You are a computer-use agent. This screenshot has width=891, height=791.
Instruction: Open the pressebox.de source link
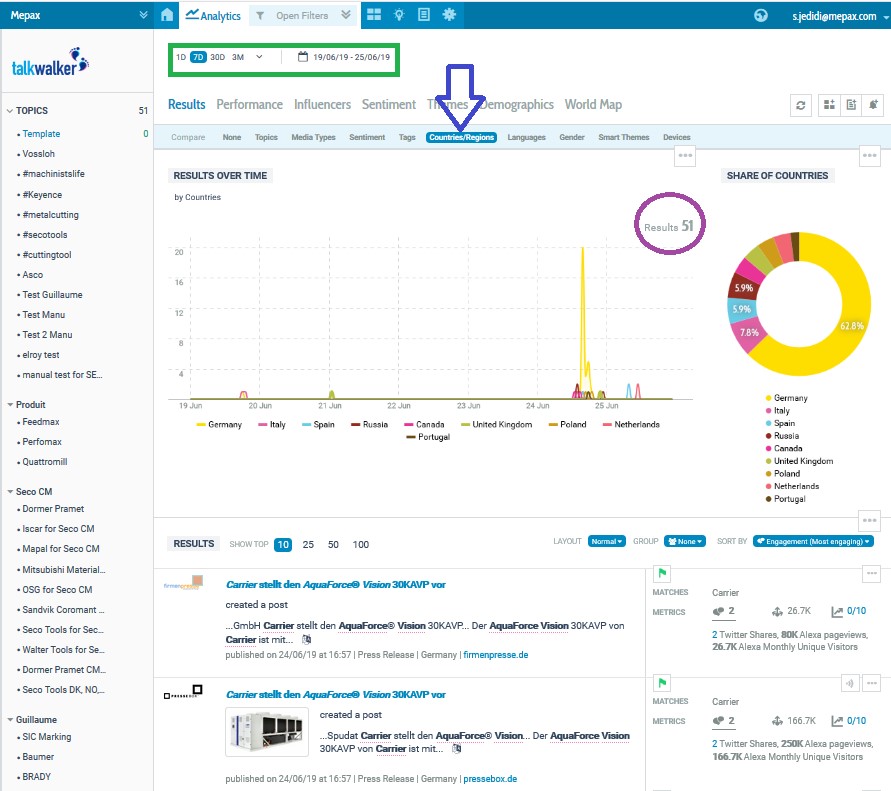489,779
